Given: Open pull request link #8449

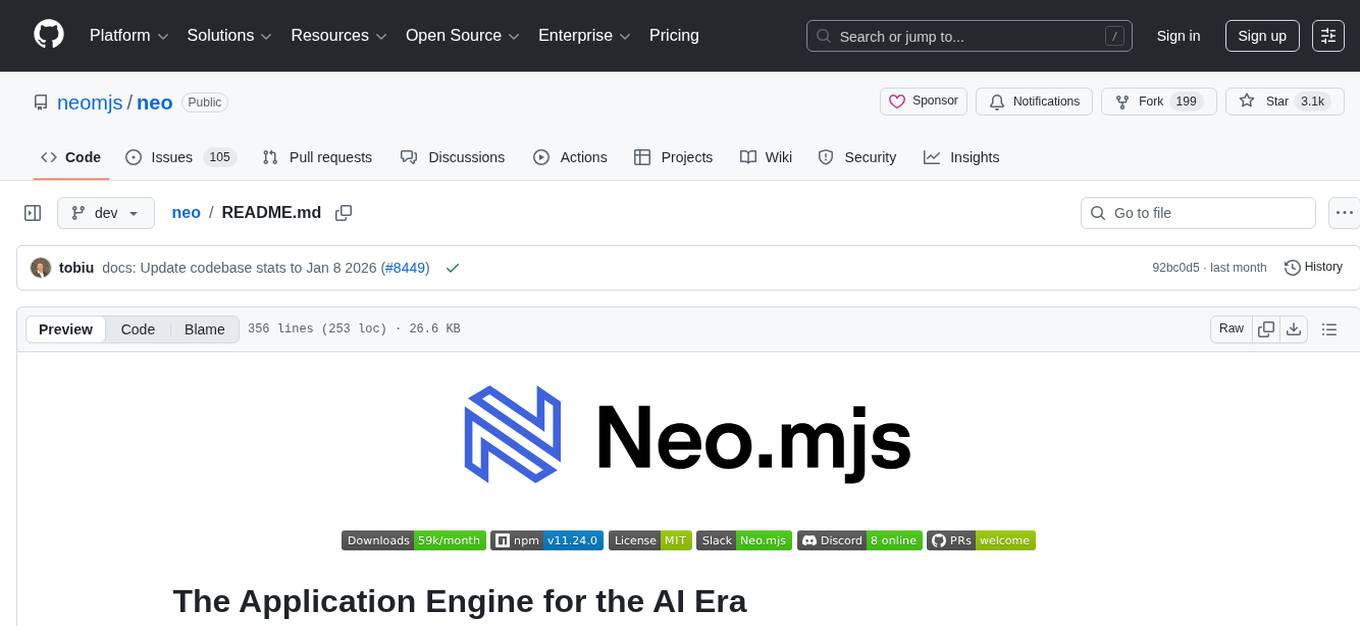Looking at the screenshot, I should [x=404, y=267].
